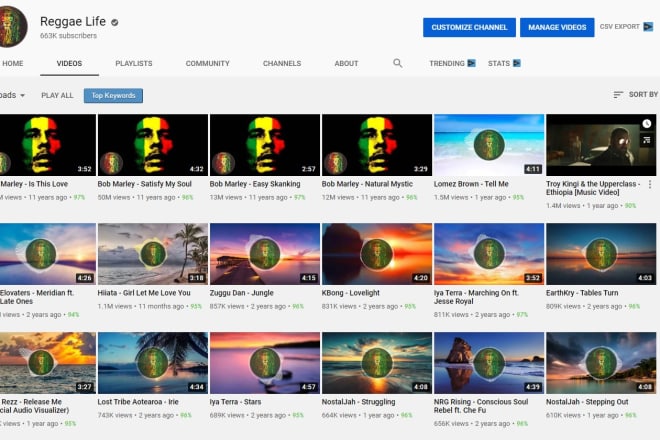Click the Add to Queue icon on Troy Kingi video
This screenshot has width=660, height=440.
(x=647, y=140)
